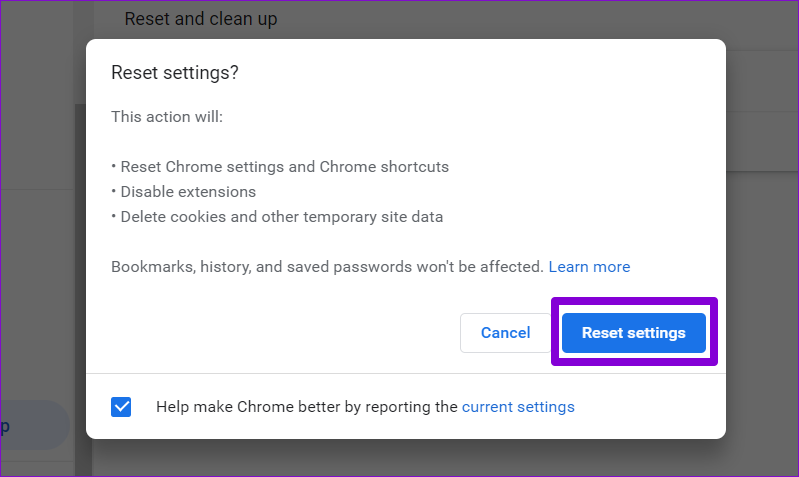This screenshot has width=799, height=477.
Task: Click the "Reset Chrome settings and Chrome shortcuts" bullet
Action: click(x=280, y=167)
